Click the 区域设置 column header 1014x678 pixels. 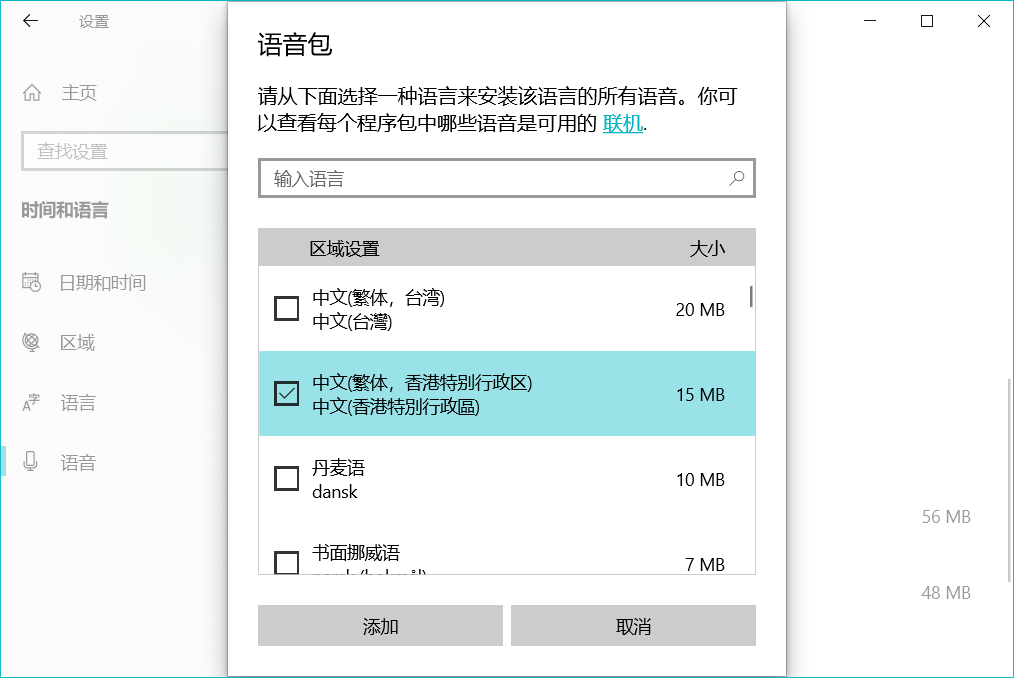tap(346, 247)
